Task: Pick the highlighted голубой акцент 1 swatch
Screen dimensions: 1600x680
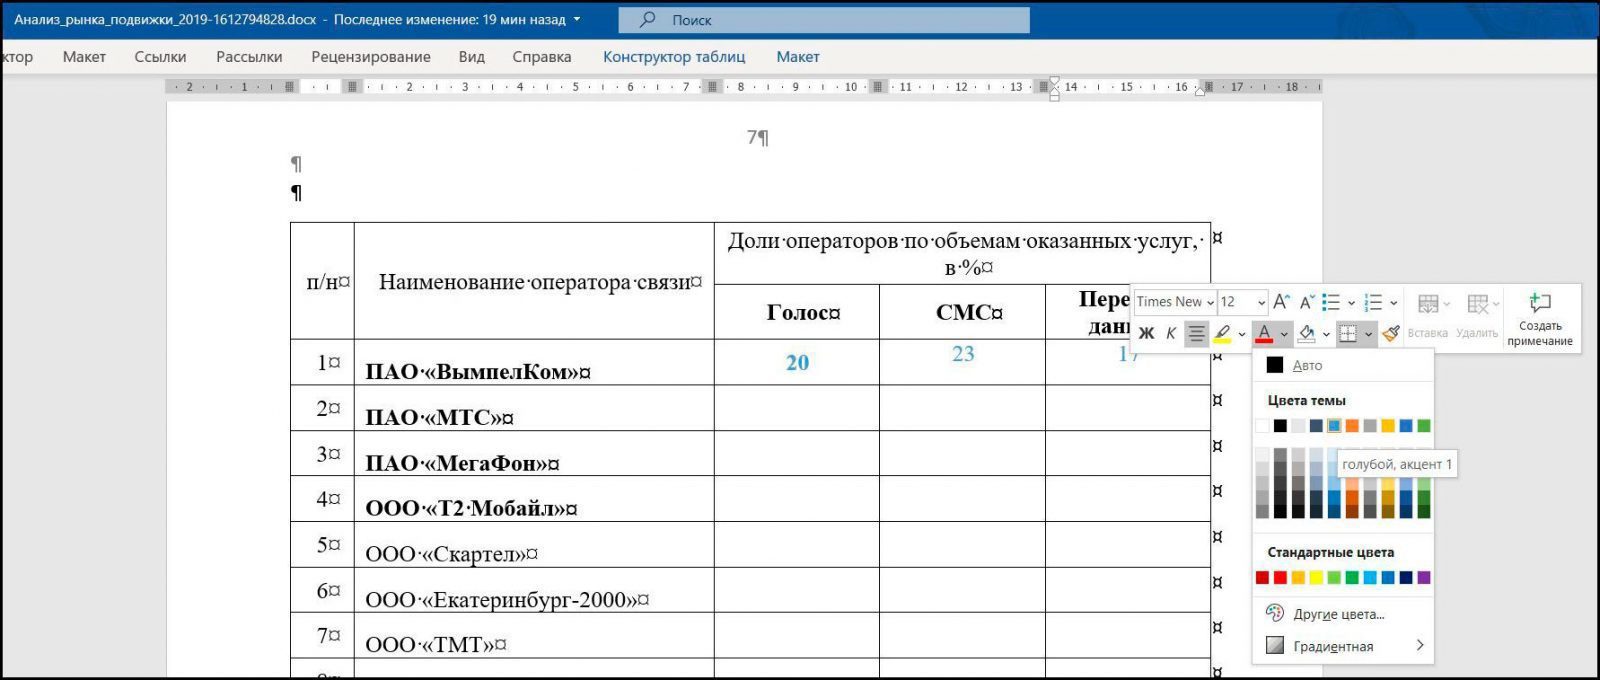Action: click(x=1334, y=426)
